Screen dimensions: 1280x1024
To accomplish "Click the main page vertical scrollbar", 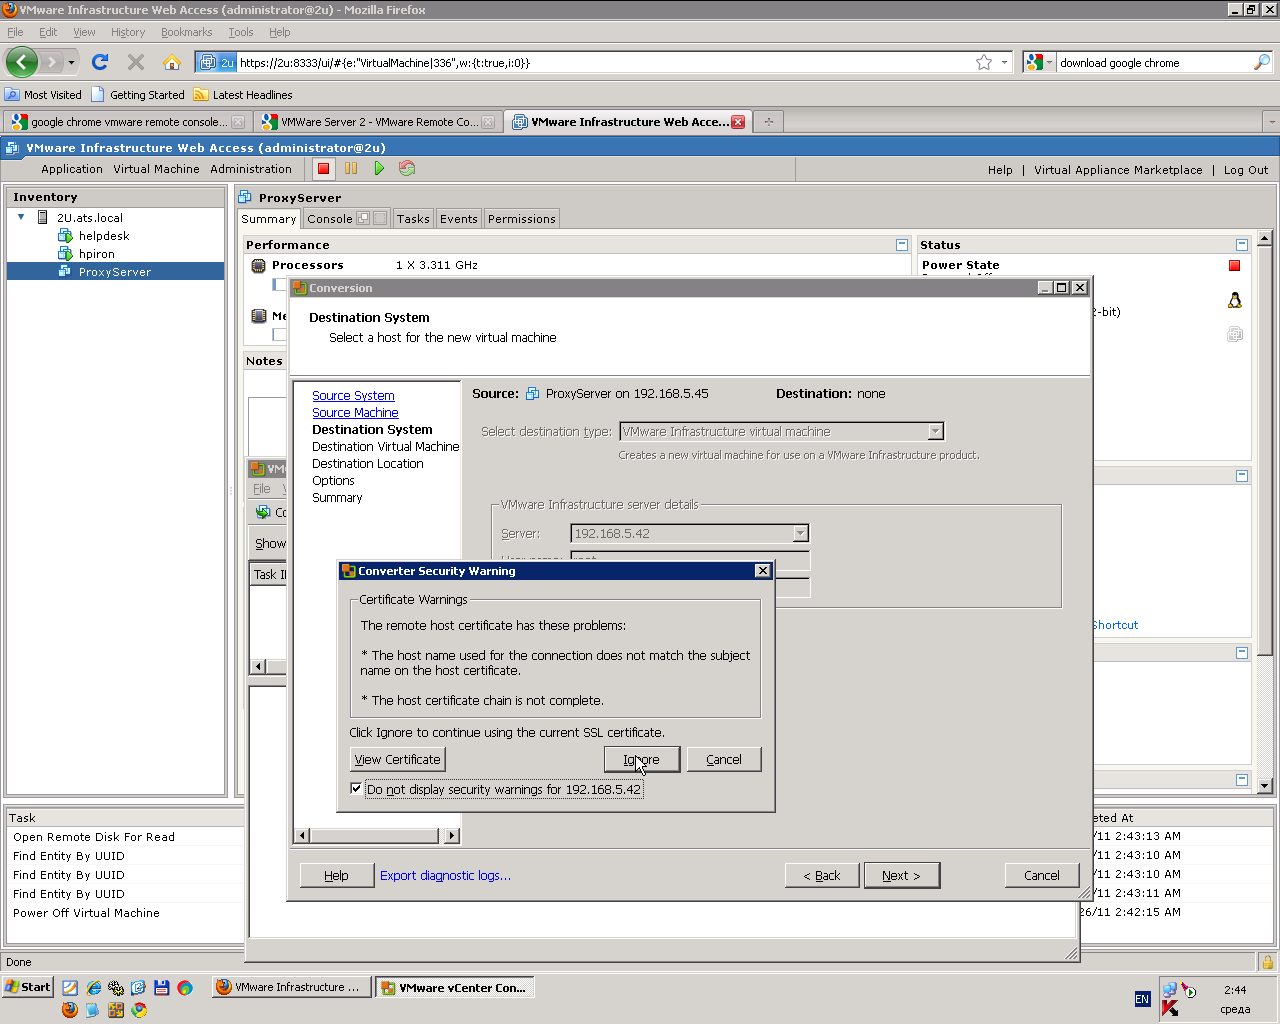I will (x=1265, y=512).
